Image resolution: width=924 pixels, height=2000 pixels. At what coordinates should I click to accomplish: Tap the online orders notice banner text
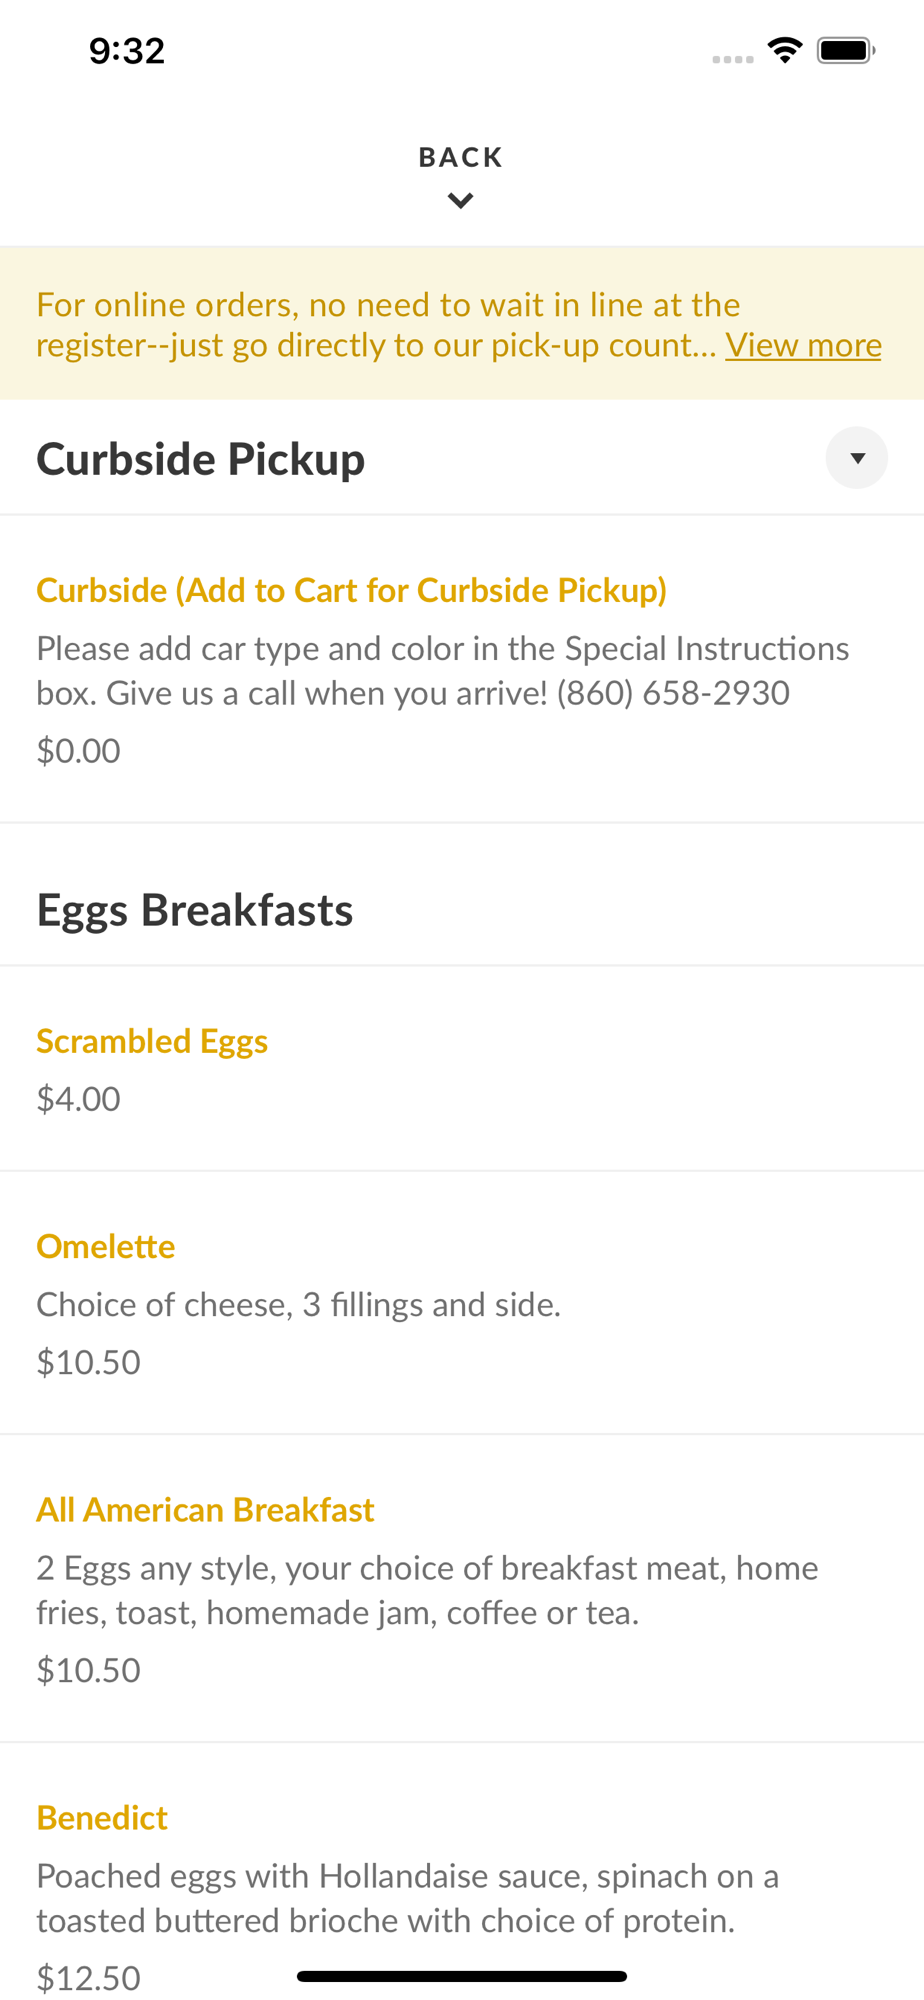388,305
